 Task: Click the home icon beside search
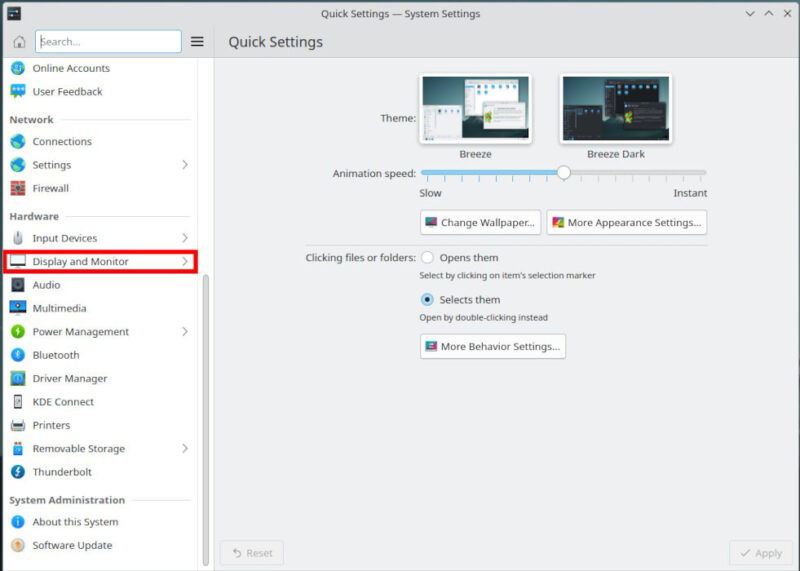coord(19,42)
